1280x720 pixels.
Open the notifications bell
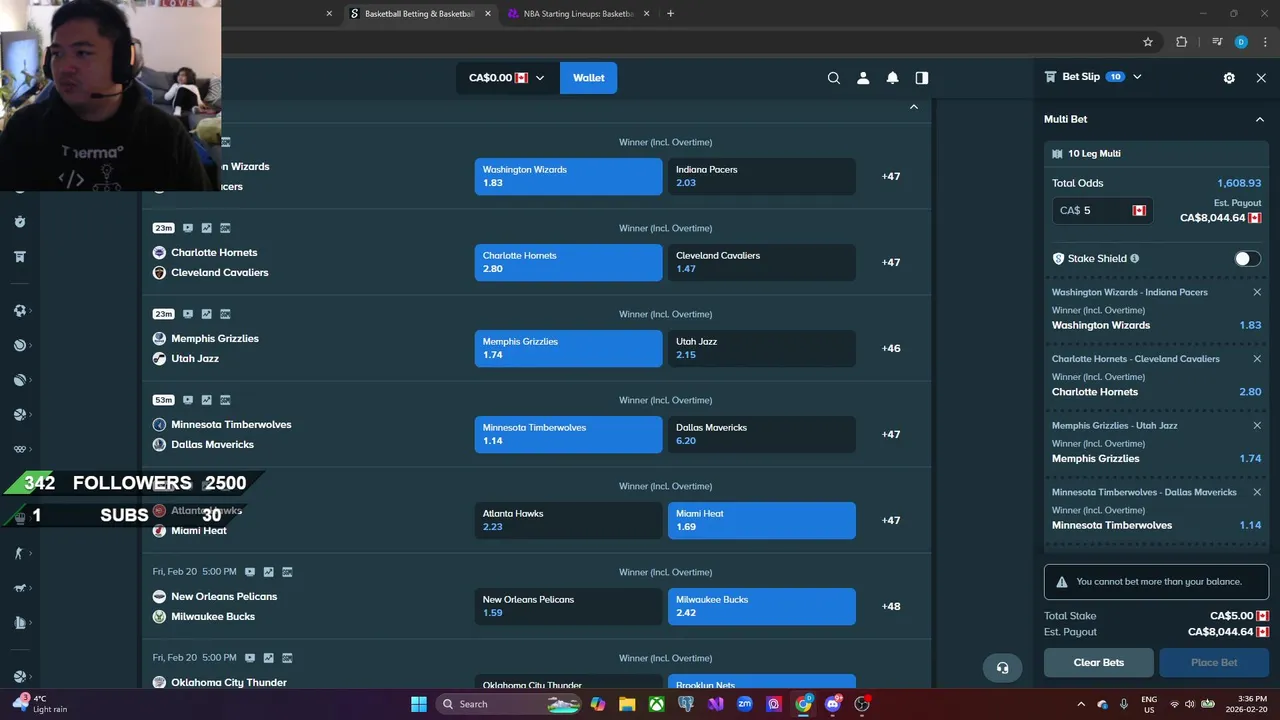click(x=892, y=78)
